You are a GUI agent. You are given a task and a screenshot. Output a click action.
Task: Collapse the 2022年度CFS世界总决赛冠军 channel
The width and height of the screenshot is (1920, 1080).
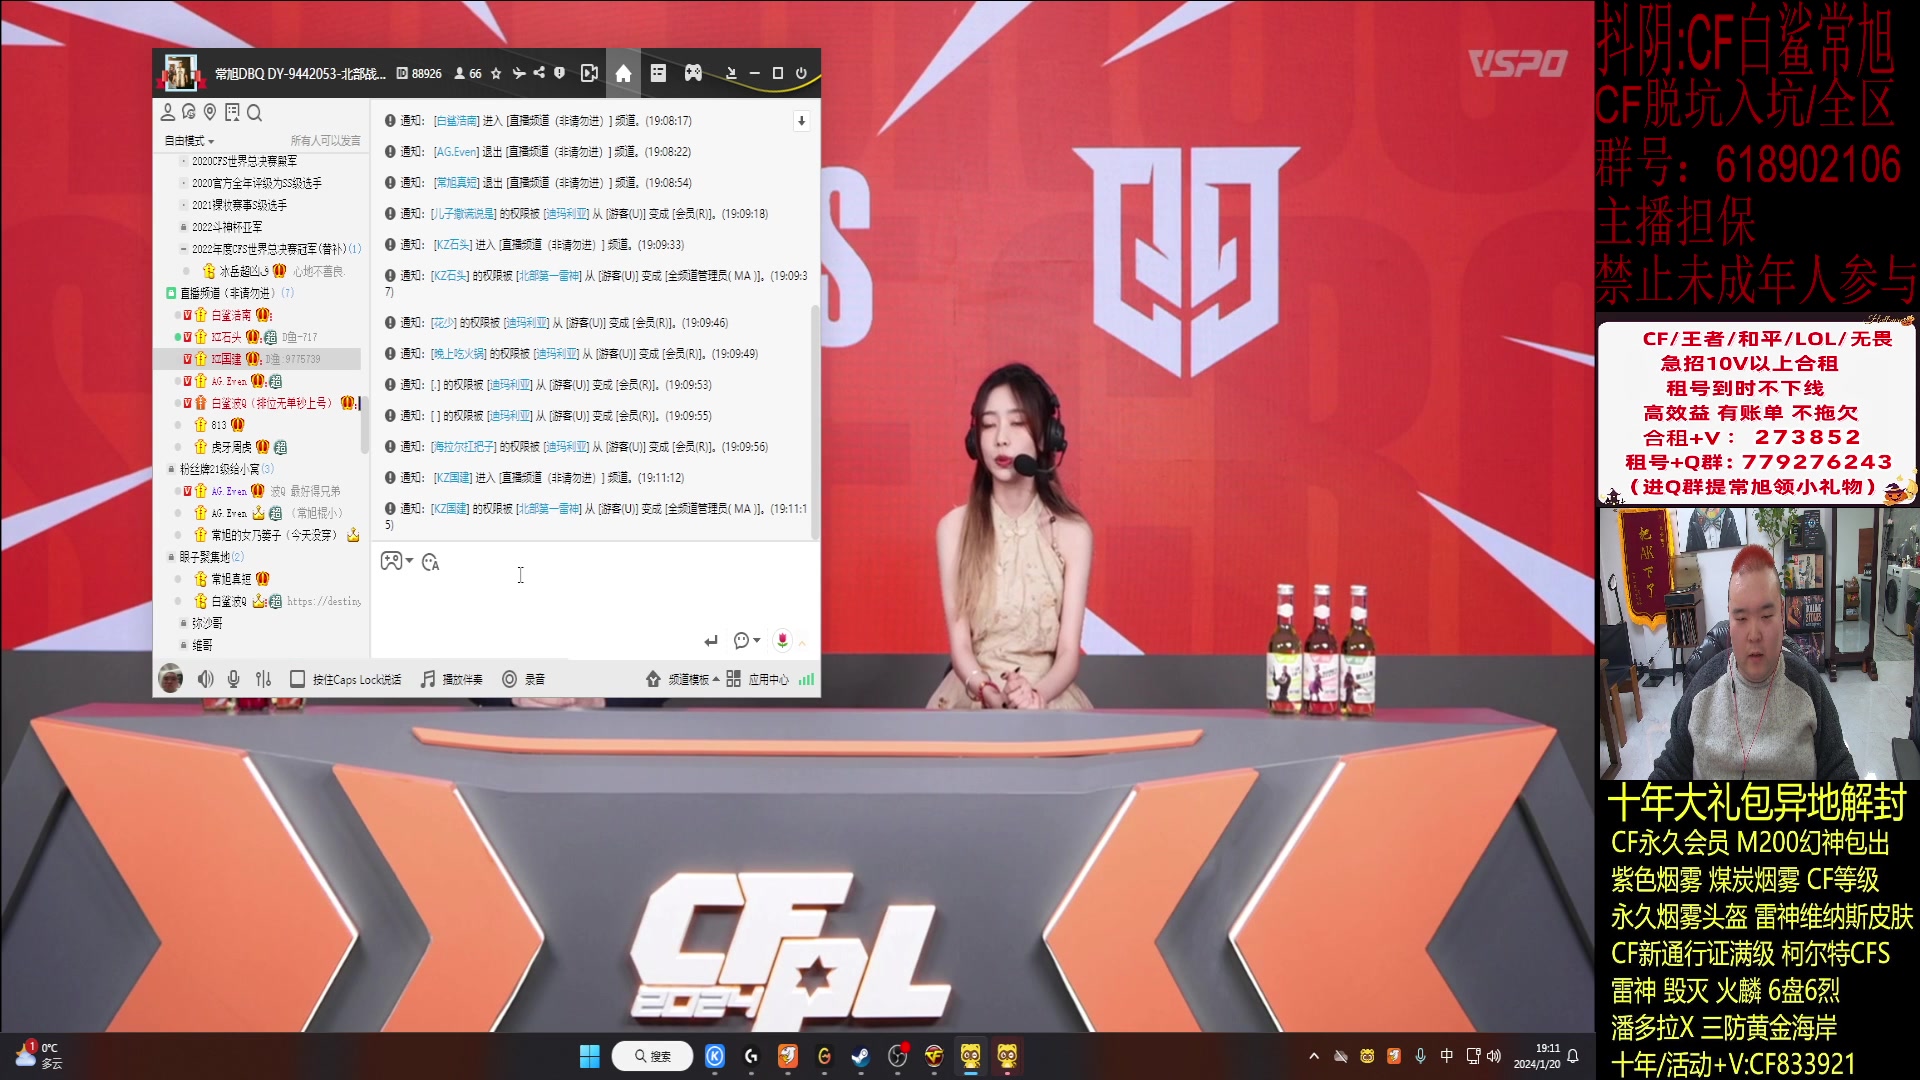183,249
